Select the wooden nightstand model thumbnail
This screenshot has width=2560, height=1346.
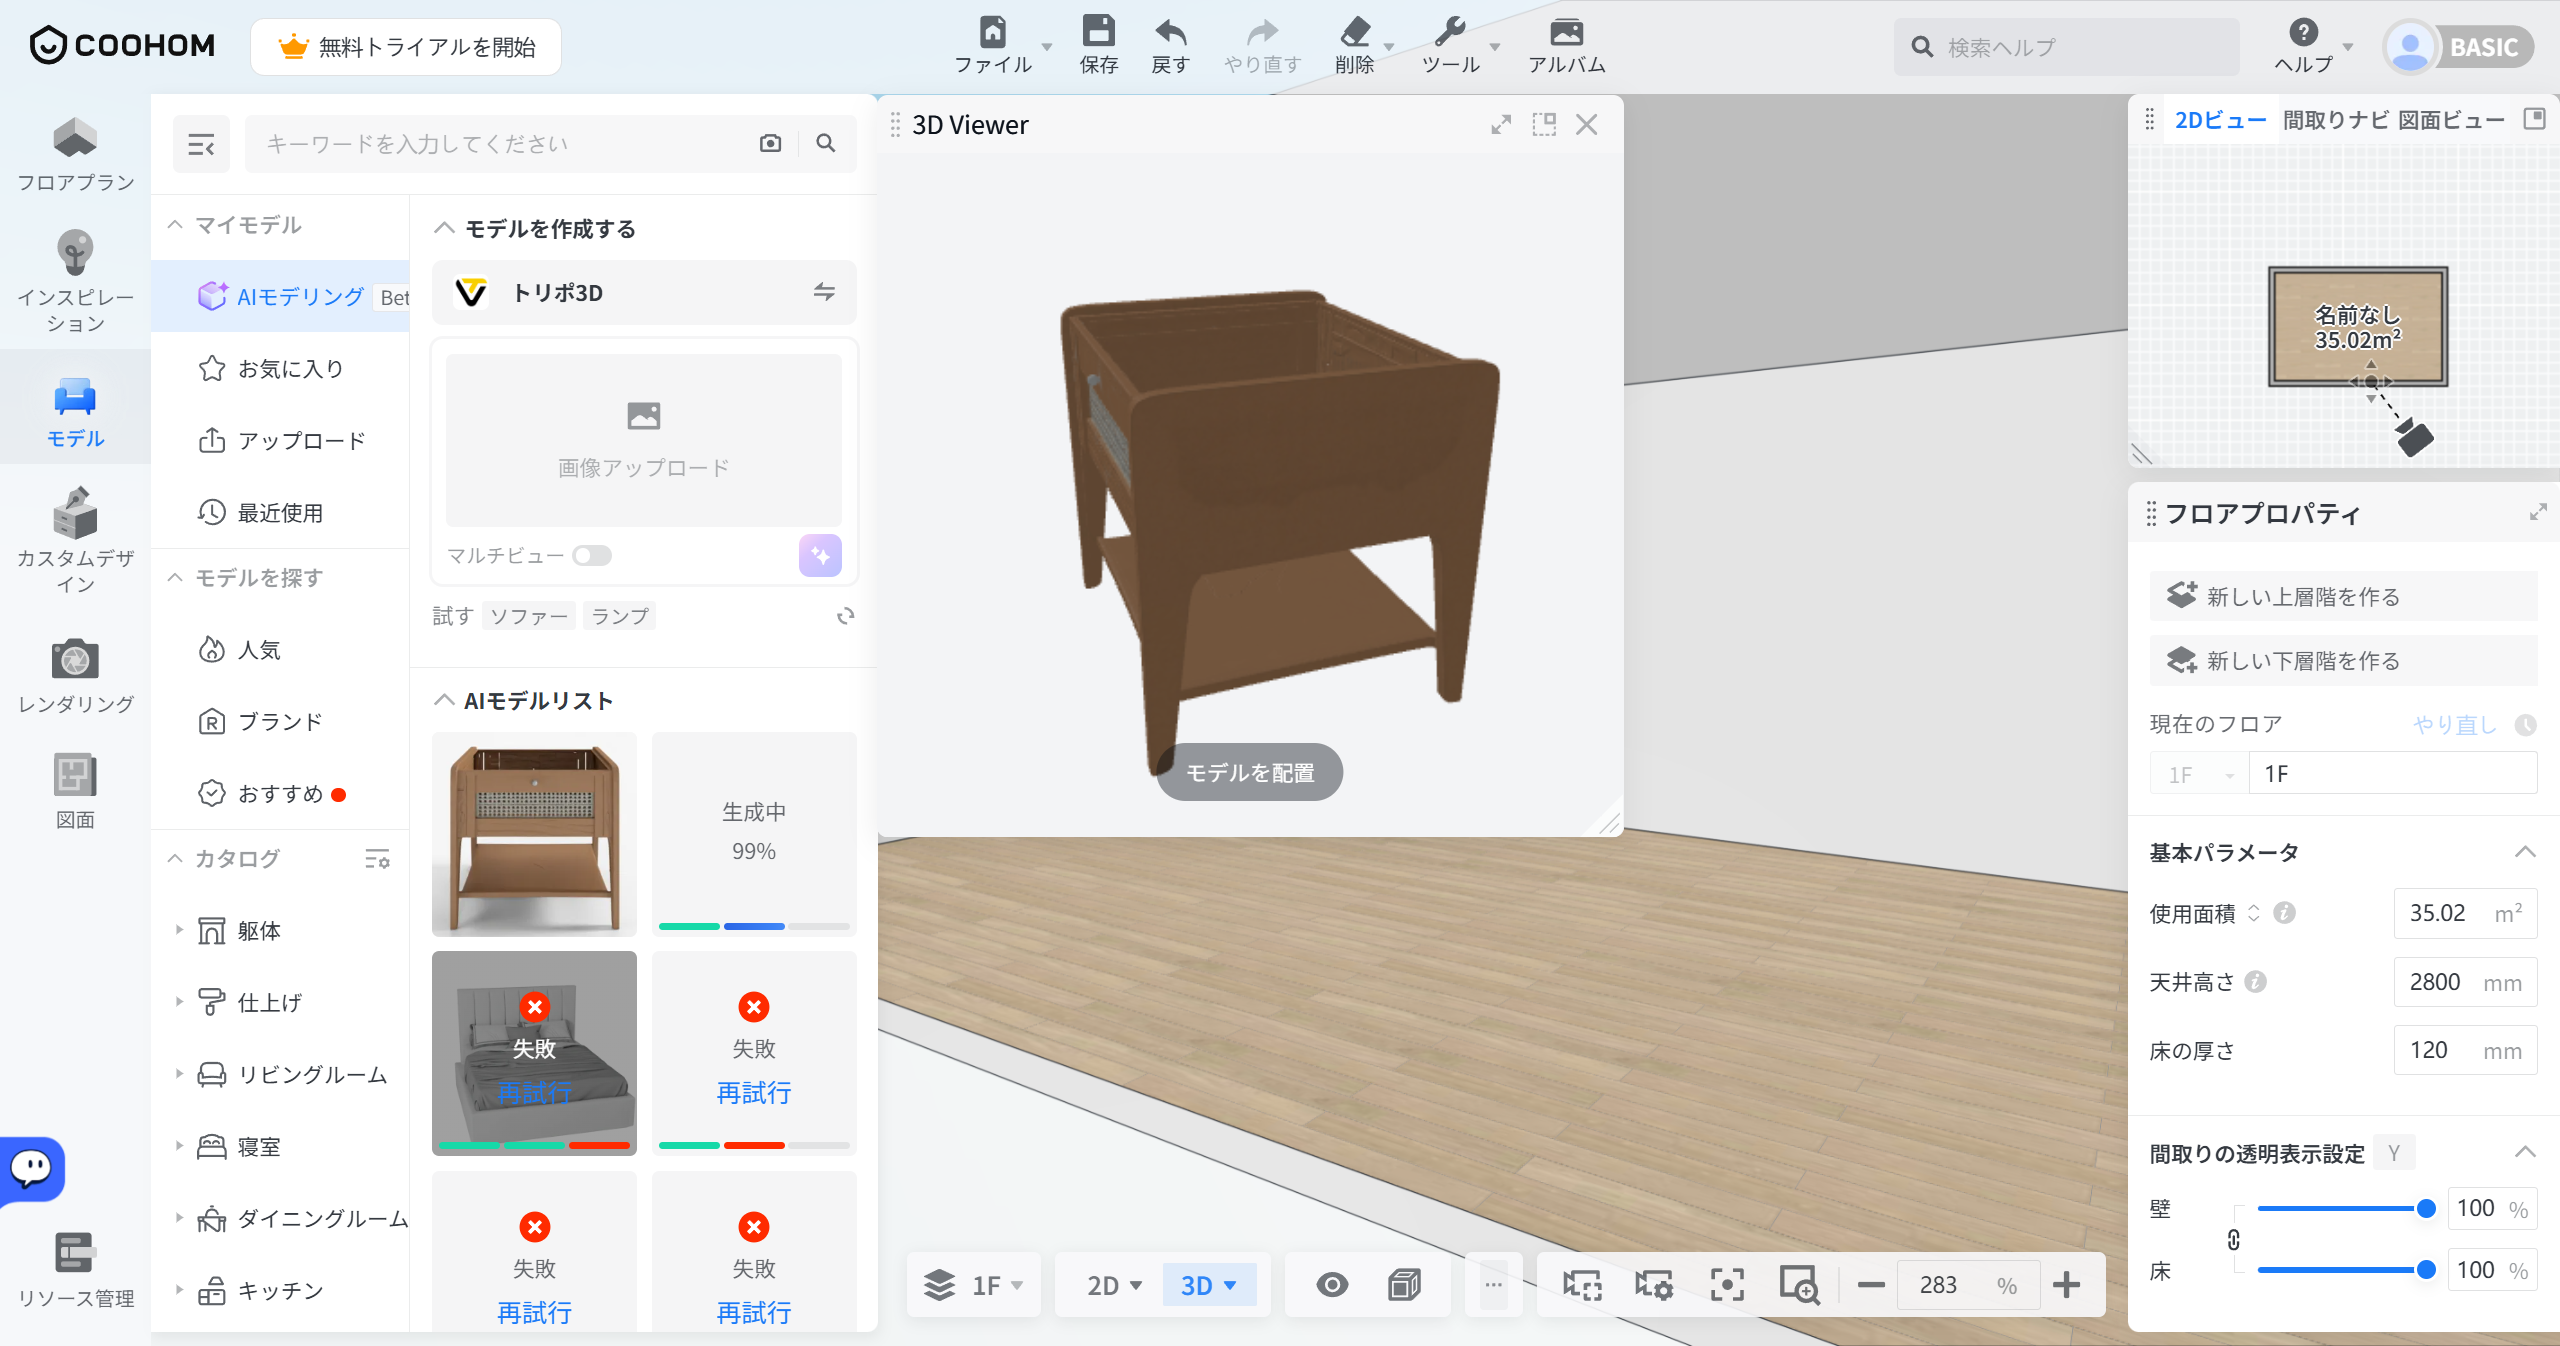coord(534,834)
